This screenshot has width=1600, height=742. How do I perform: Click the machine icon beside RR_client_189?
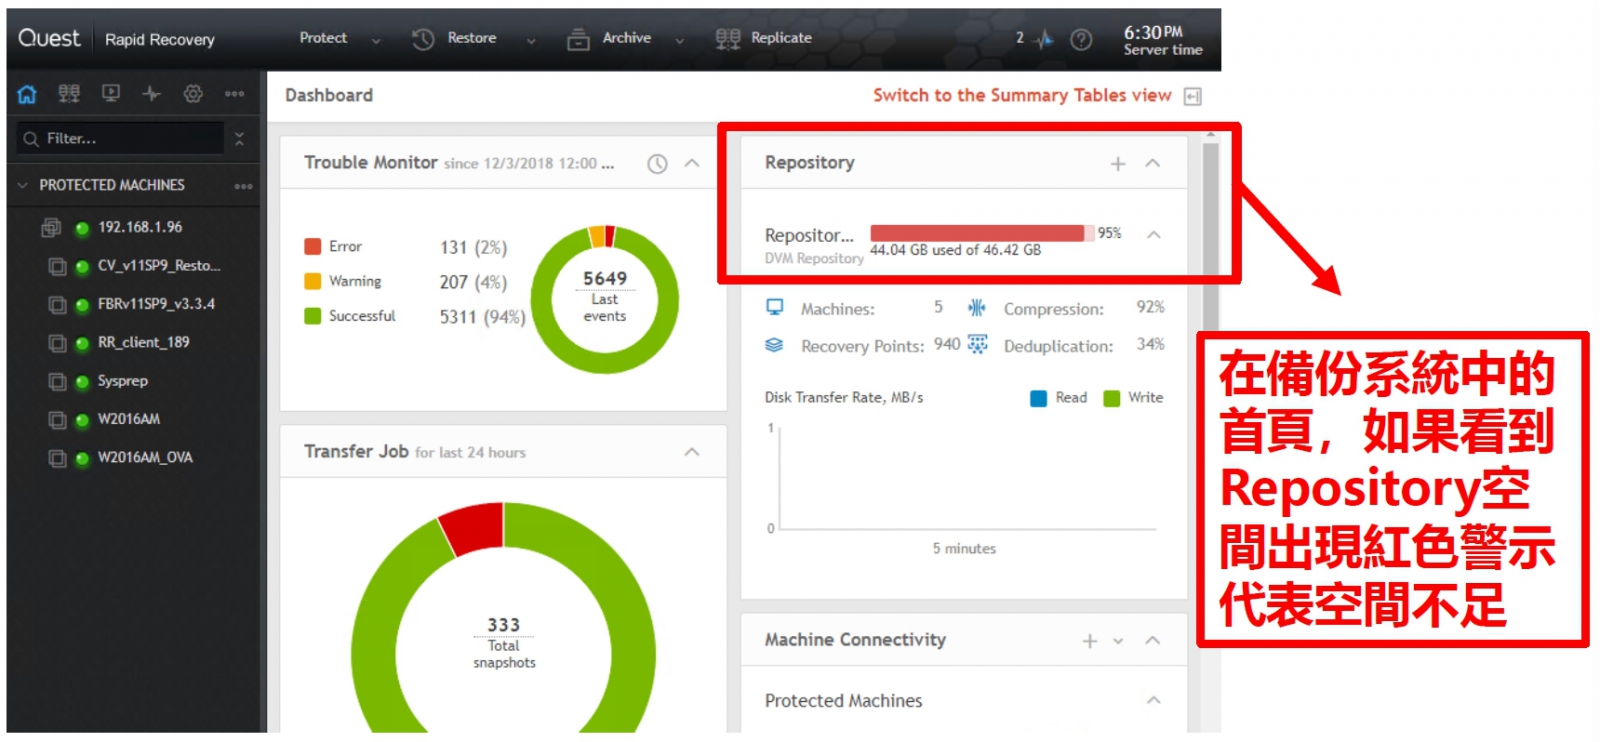click(57, 343)
